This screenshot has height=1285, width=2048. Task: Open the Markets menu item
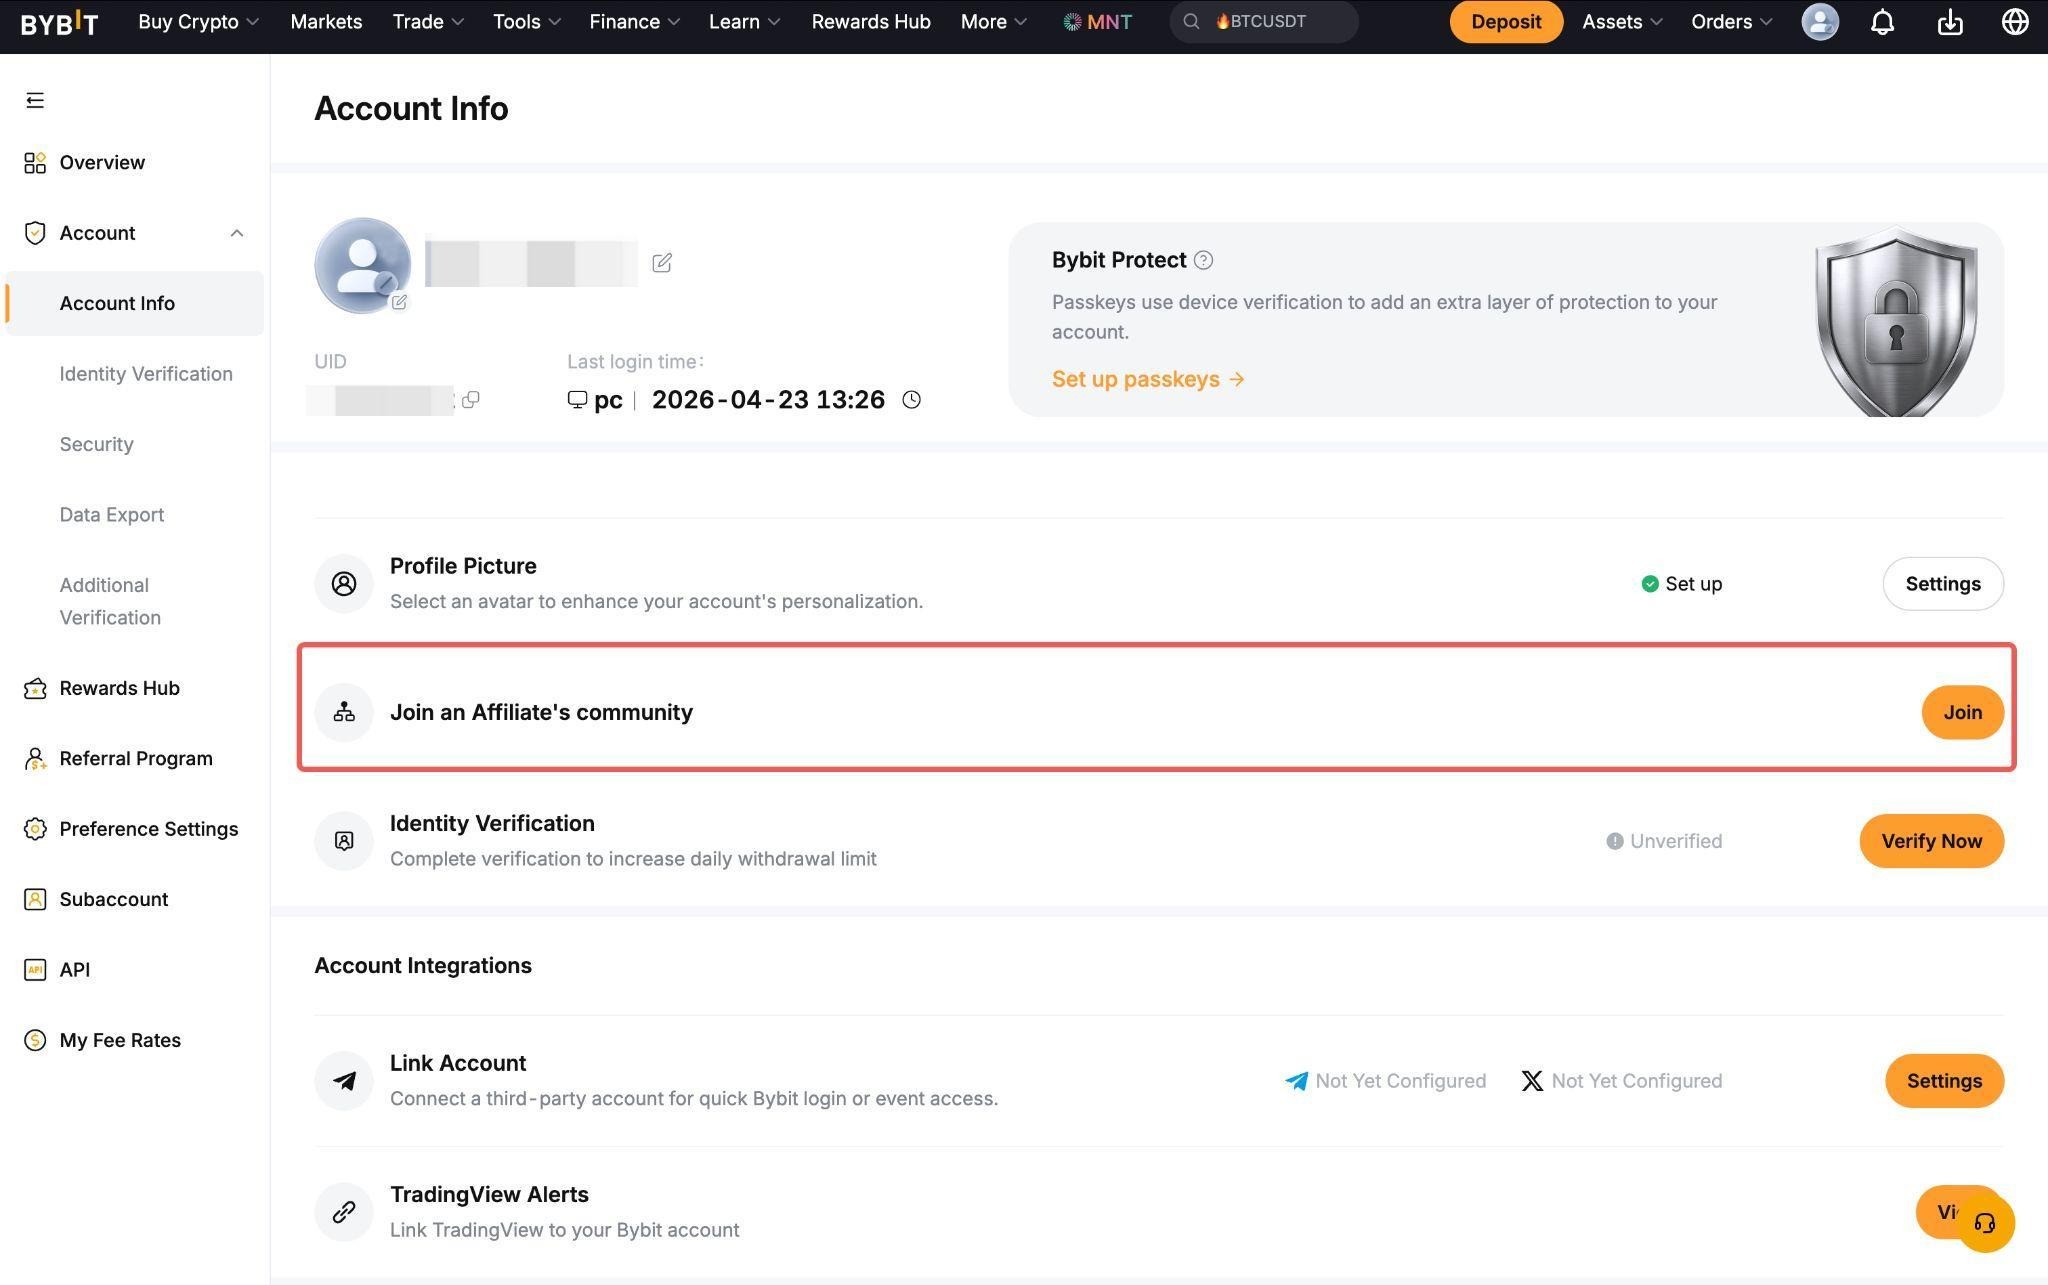(326, 22)
